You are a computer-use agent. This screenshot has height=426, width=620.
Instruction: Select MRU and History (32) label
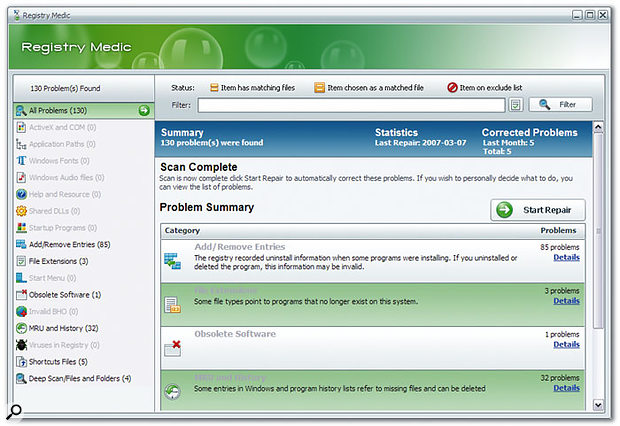(x=64, y=328)
